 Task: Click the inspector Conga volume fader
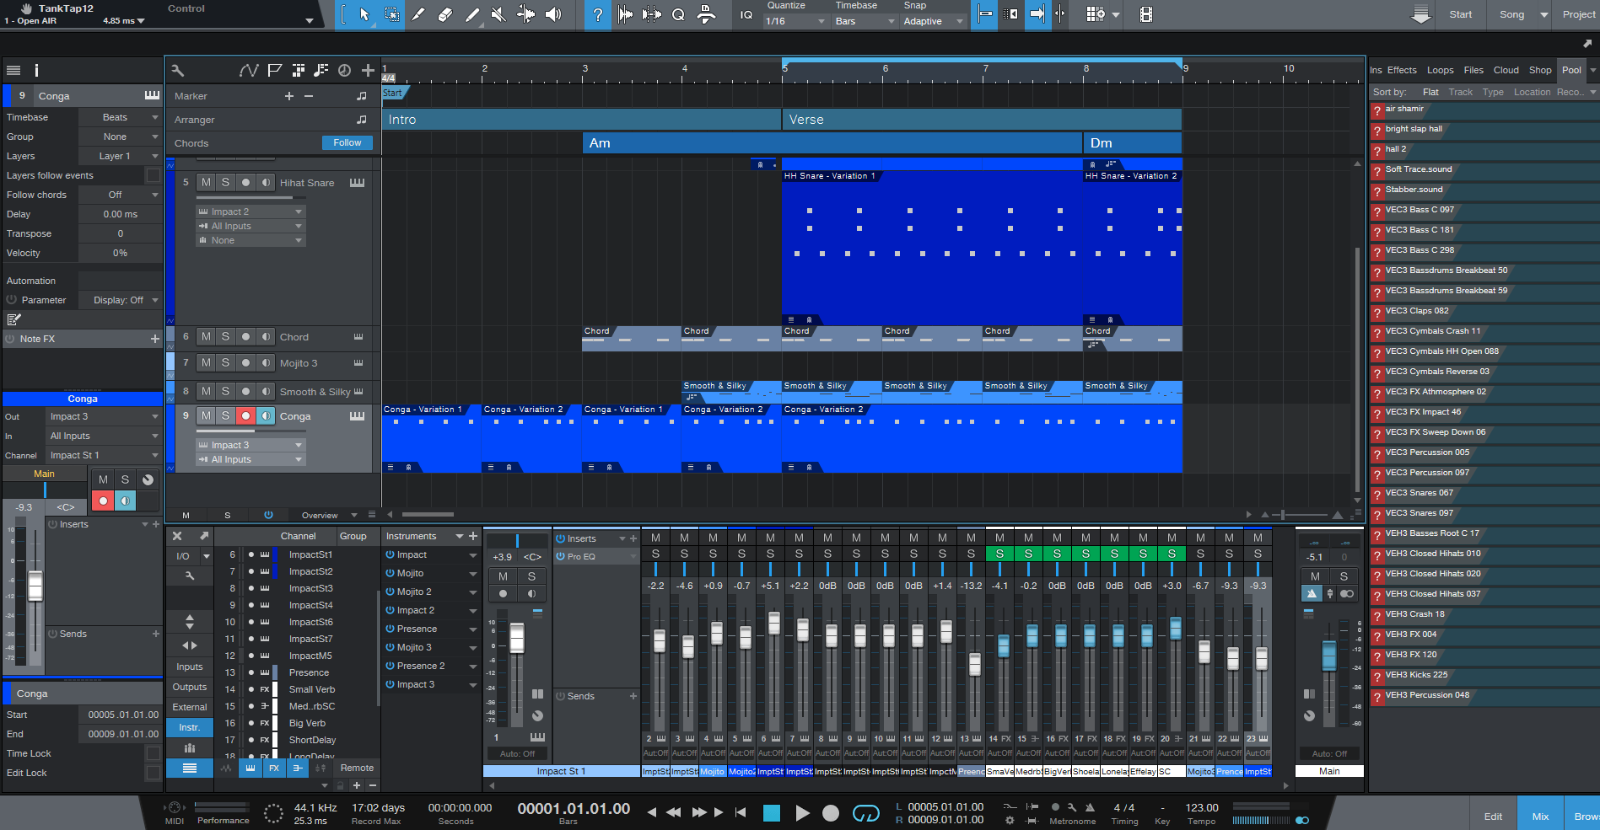tap(35, 585)
